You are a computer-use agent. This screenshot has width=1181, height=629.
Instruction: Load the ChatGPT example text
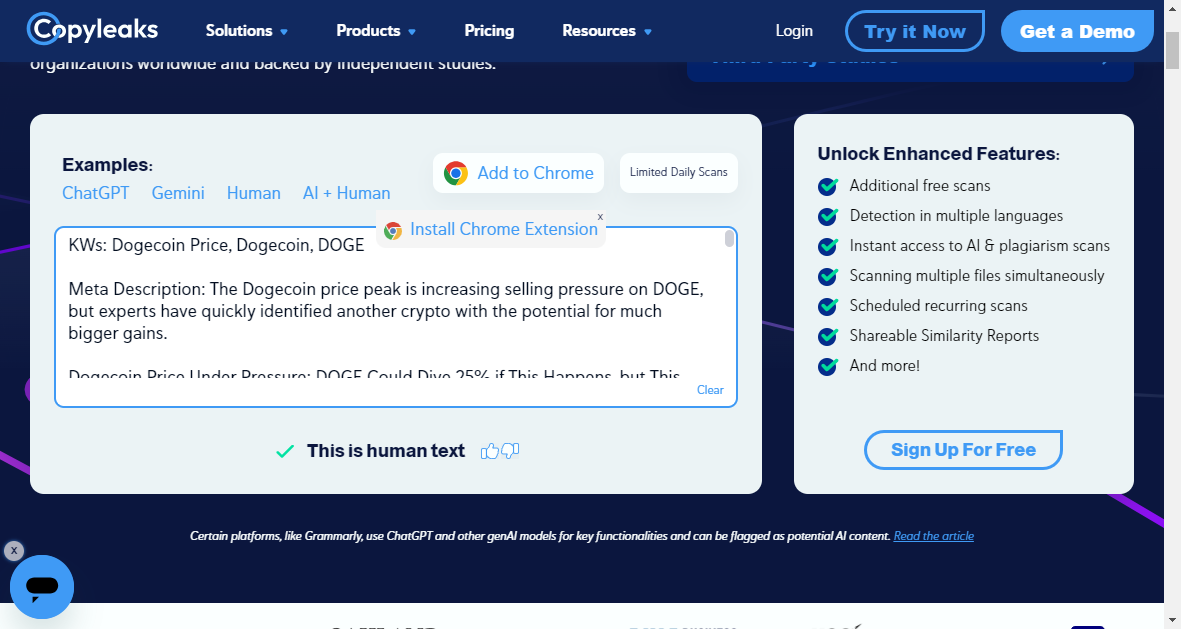(x=96, y=193)
